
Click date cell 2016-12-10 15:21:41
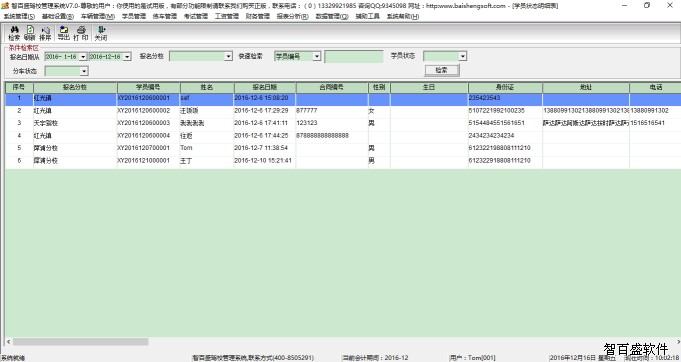point(265,161)
